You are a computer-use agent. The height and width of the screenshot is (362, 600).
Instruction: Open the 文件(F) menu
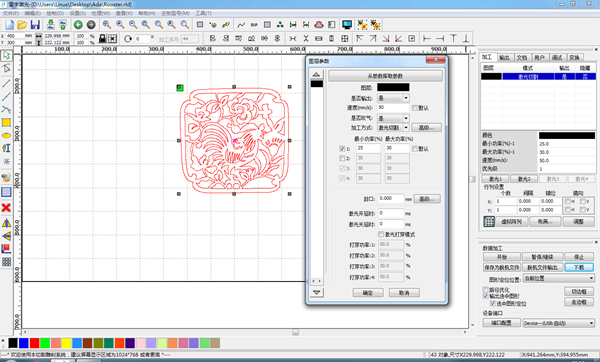point(10,13)
